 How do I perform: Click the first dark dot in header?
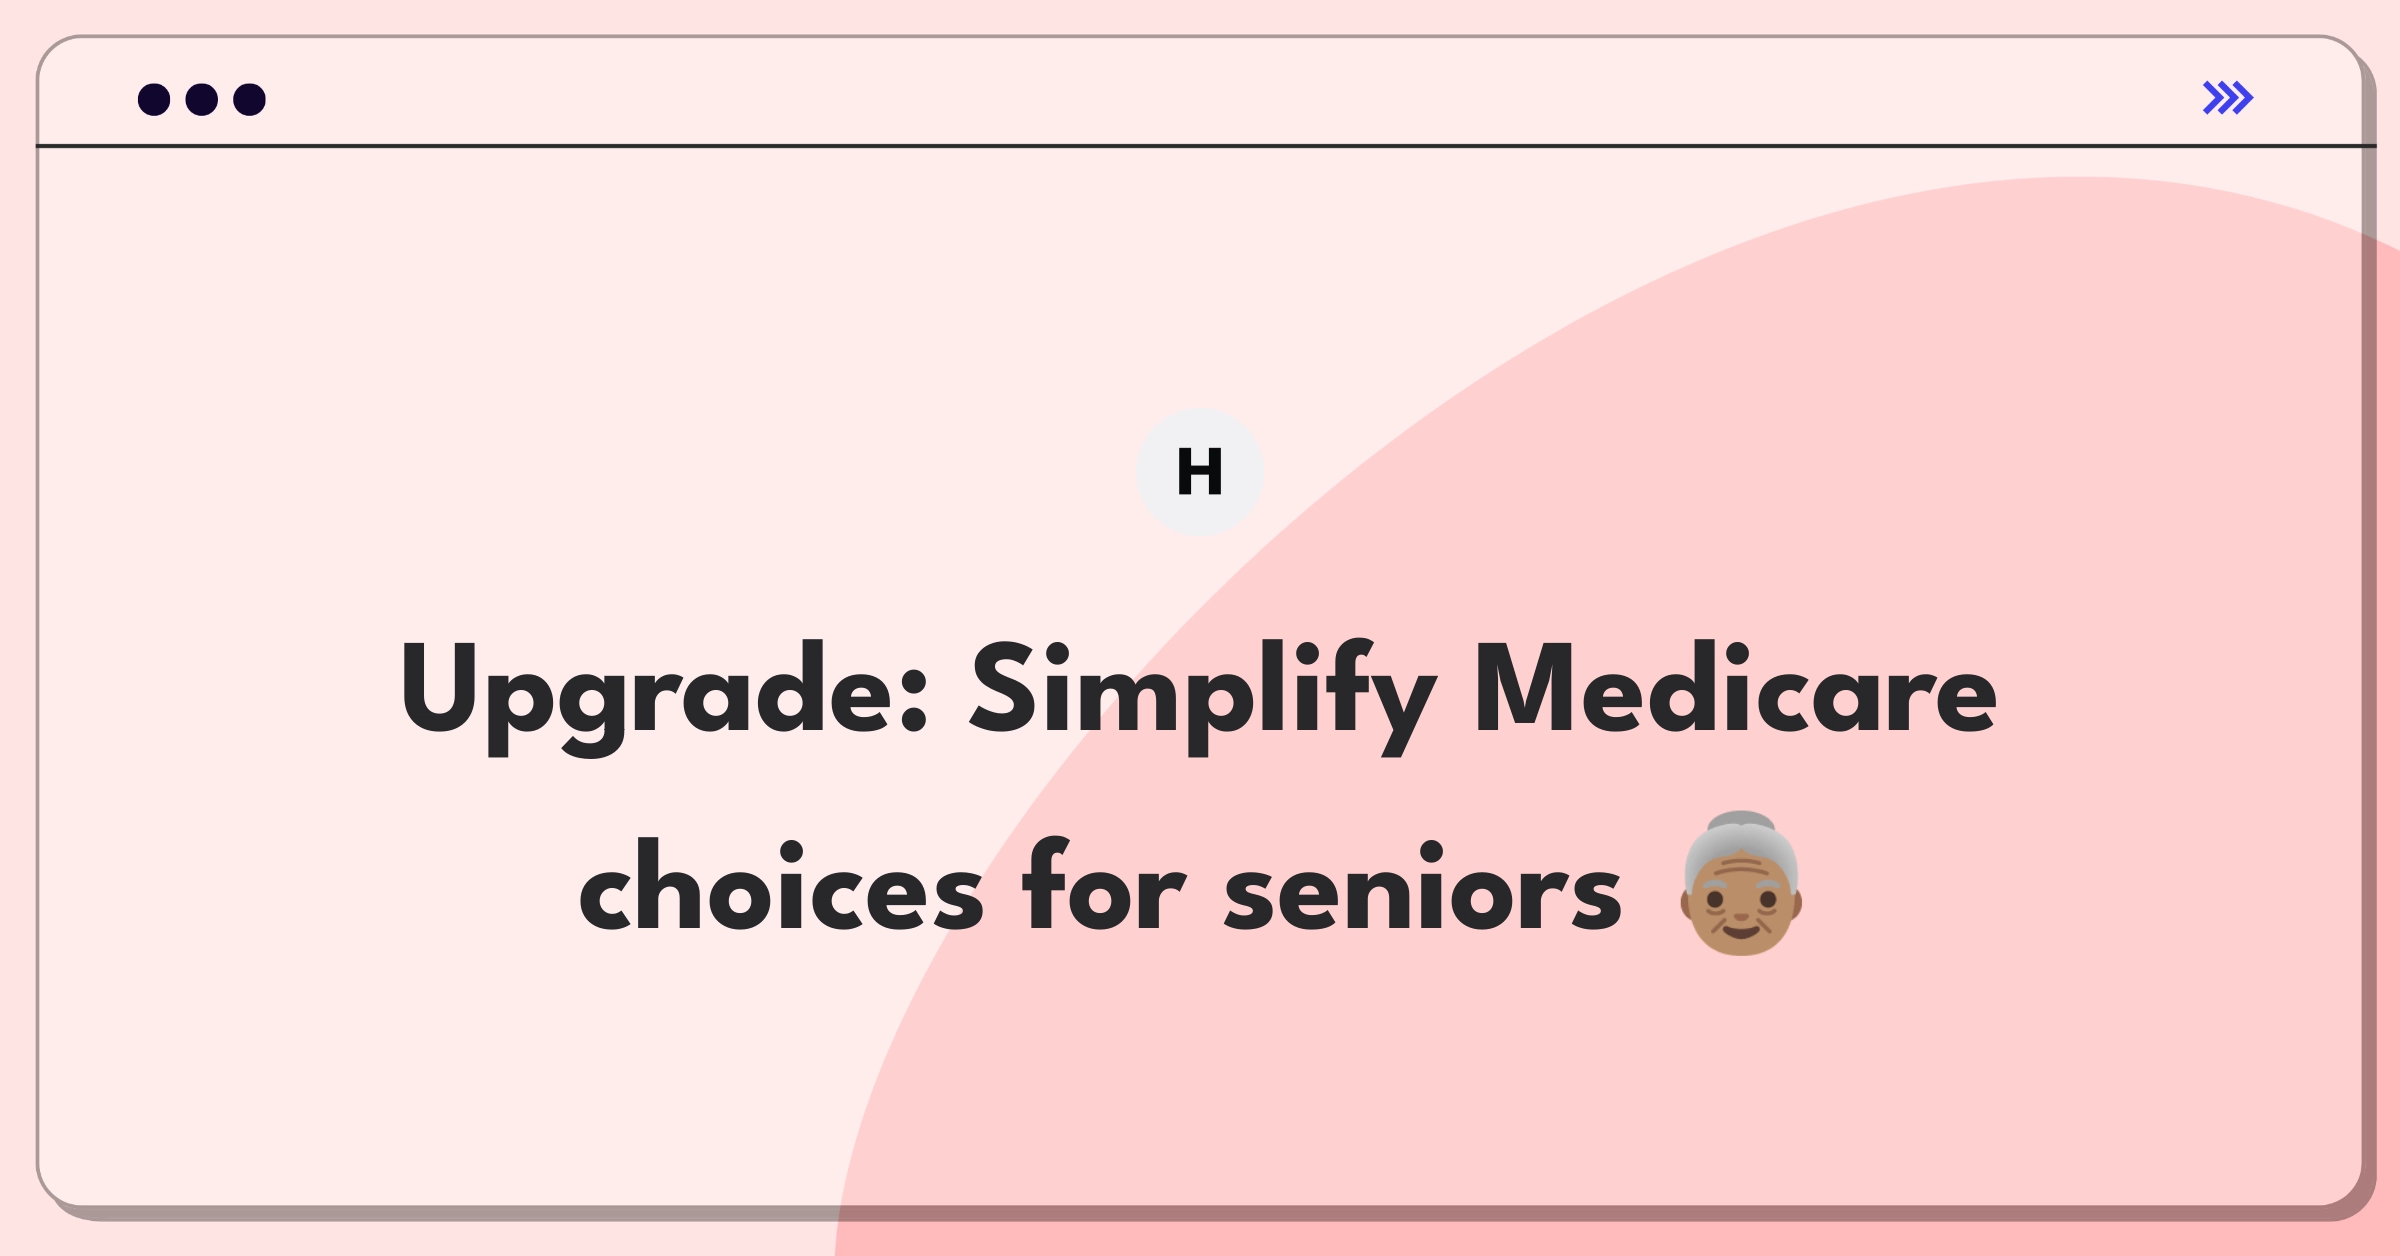coord(154,99)
